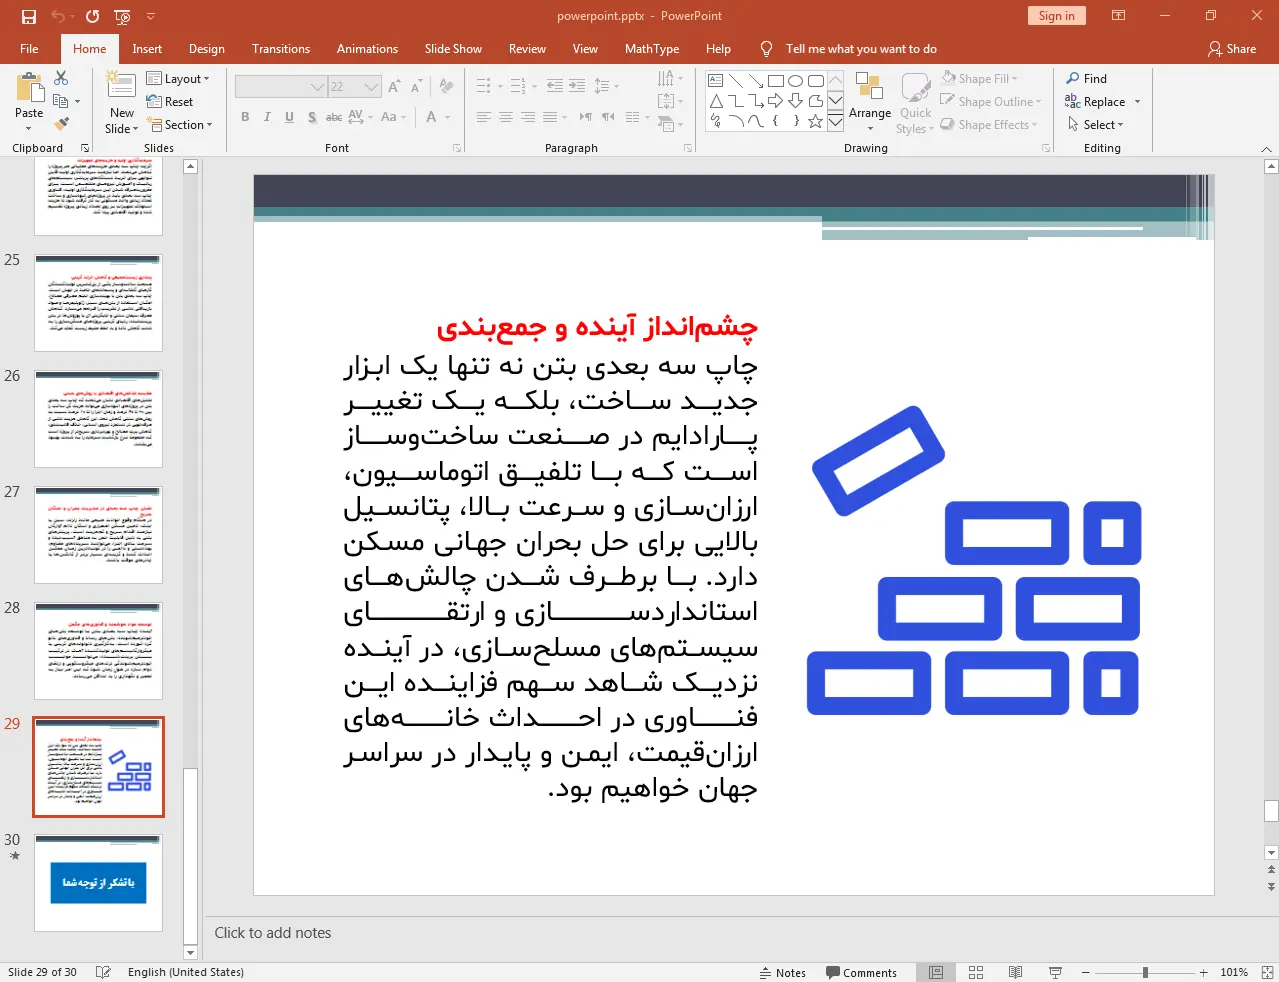The width and height of the screenshot is (1279, 982).
Task: Open the font size dropdown
Action: click(x=372, y=87)
